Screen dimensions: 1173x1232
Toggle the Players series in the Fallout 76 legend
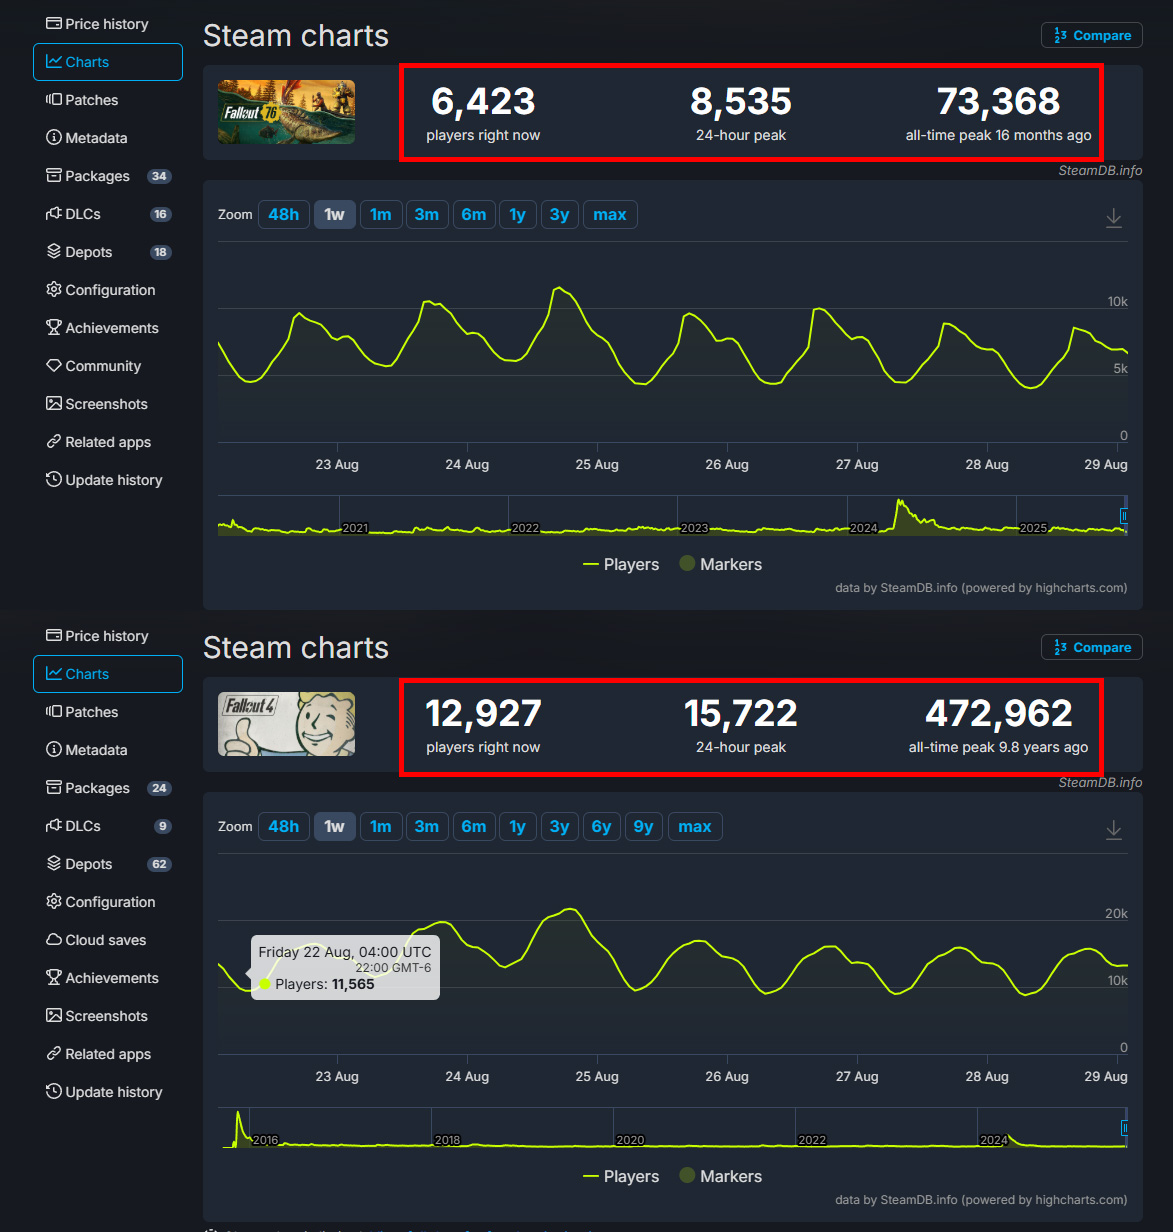point(621,564)
